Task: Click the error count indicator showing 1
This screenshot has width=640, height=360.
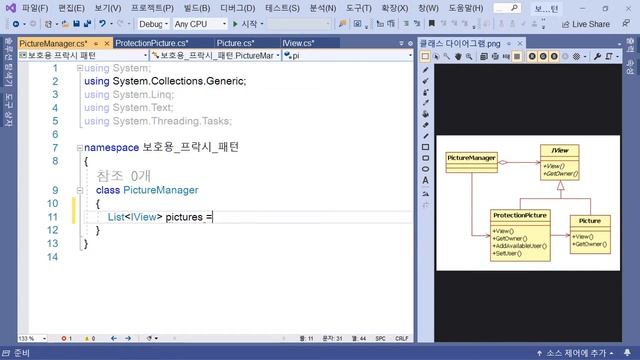Action: pyautogui.click(x=67, y=338)
